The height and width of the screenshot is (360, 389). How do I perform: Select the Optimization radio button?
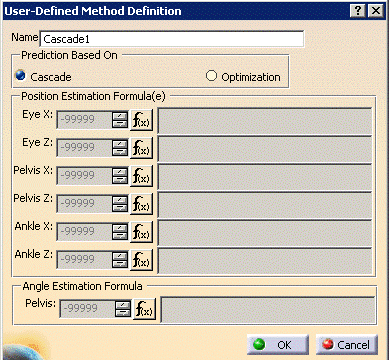pyautogui.click(x=211, y=76)
